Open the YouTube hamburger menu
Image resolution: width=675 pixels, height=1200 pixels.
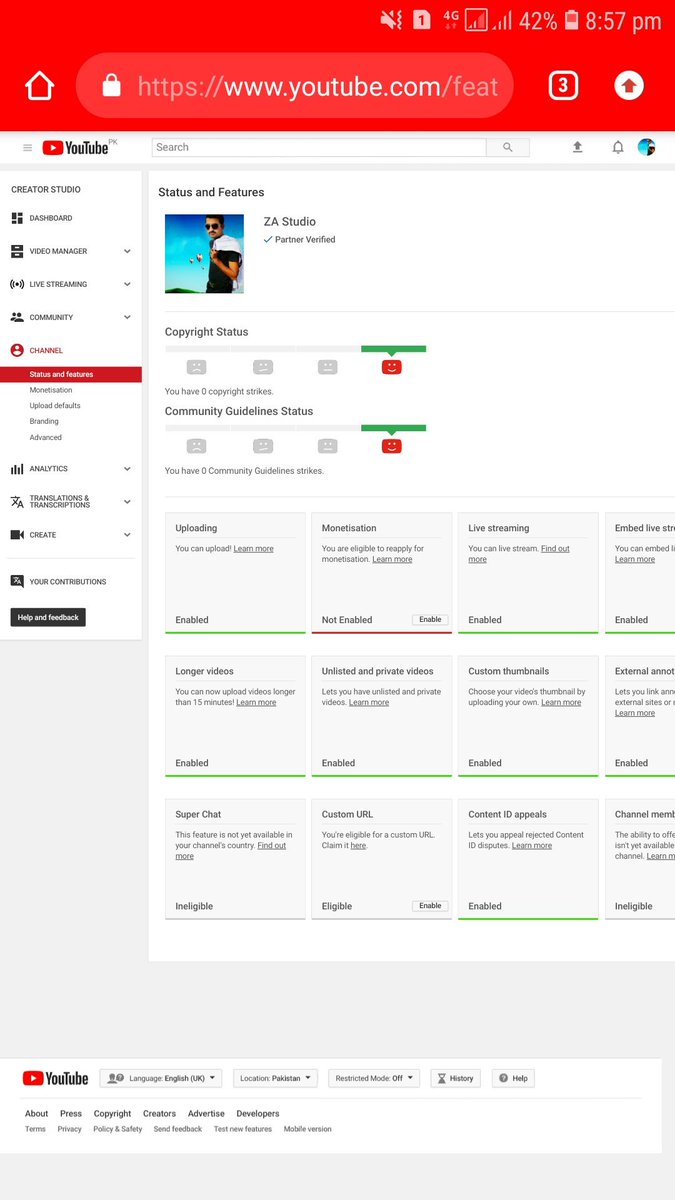(27, 148)
